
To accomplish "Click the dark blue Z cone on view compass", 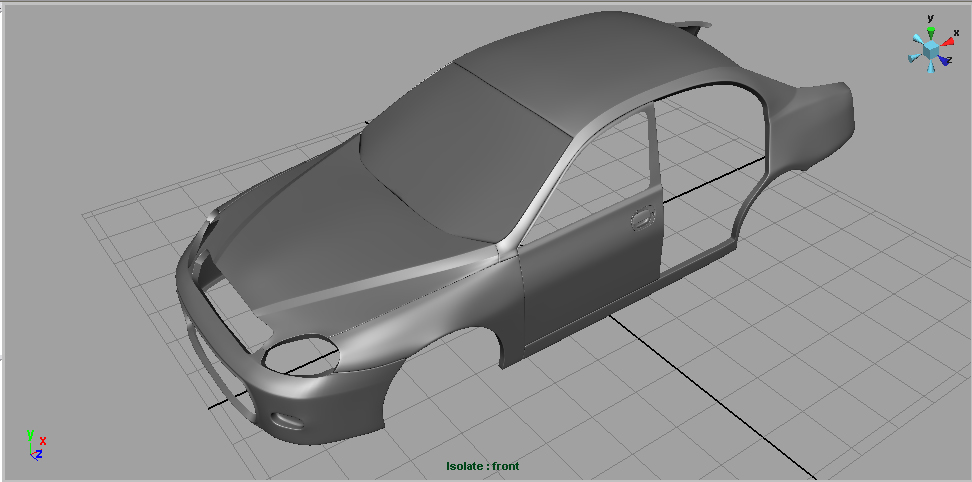I will pyautogui.click(x=944, y=60).
